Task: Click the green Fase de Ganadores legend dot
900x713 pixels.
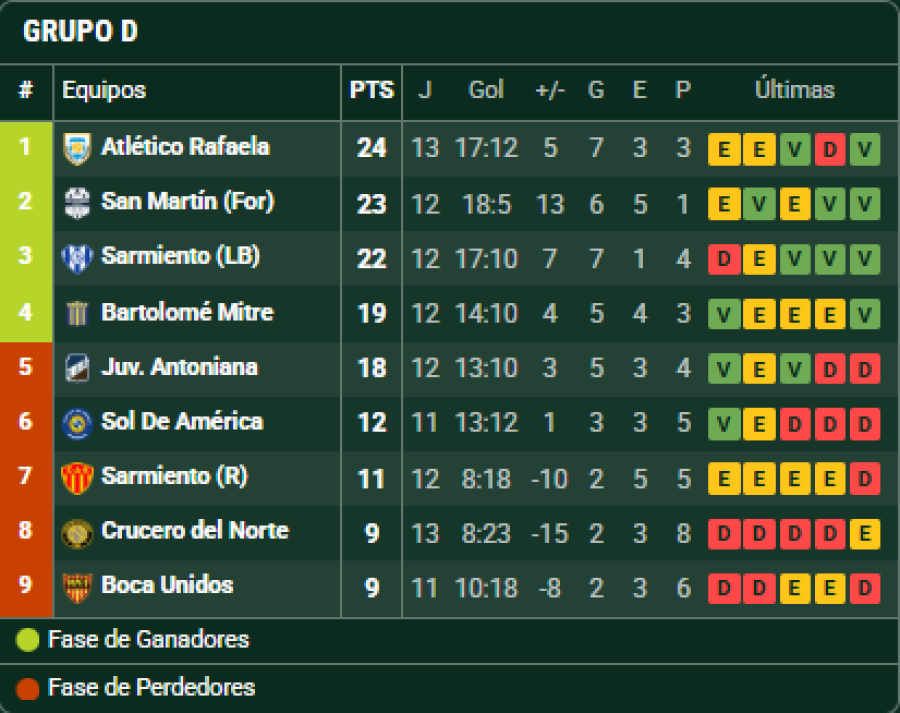Action: (x=28, y=640)
